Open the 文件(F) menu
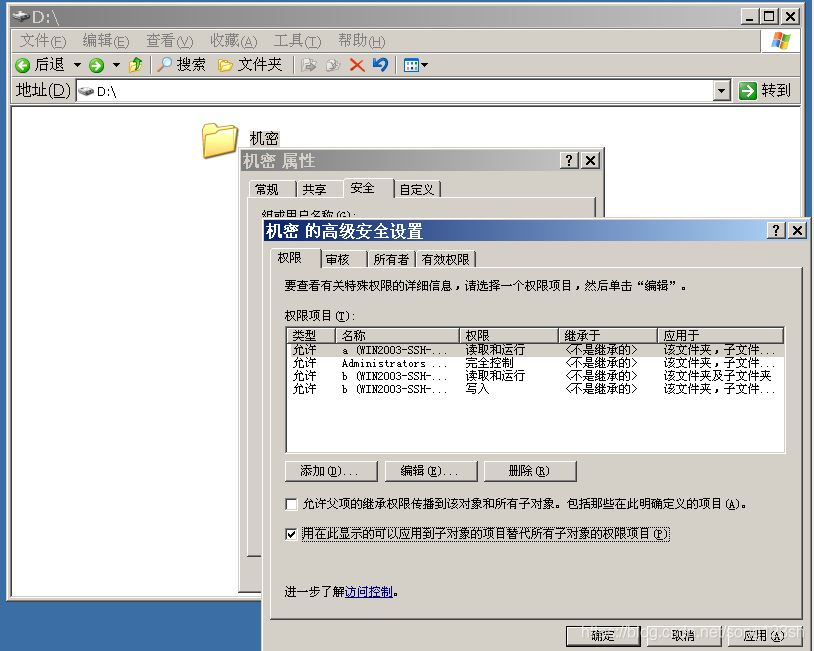 coord(43,40)
